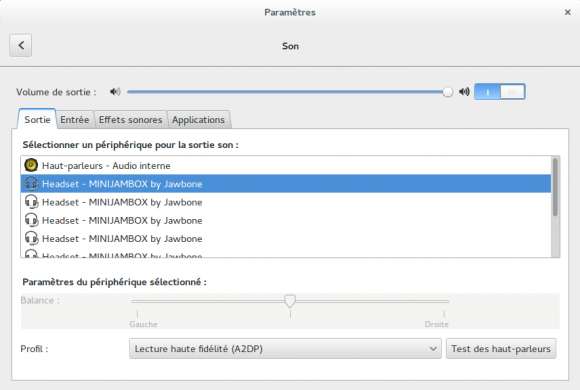Screen dimensions: 580x390
Task: Adjust the Volume de sortie slider handle
Action: 448,92
